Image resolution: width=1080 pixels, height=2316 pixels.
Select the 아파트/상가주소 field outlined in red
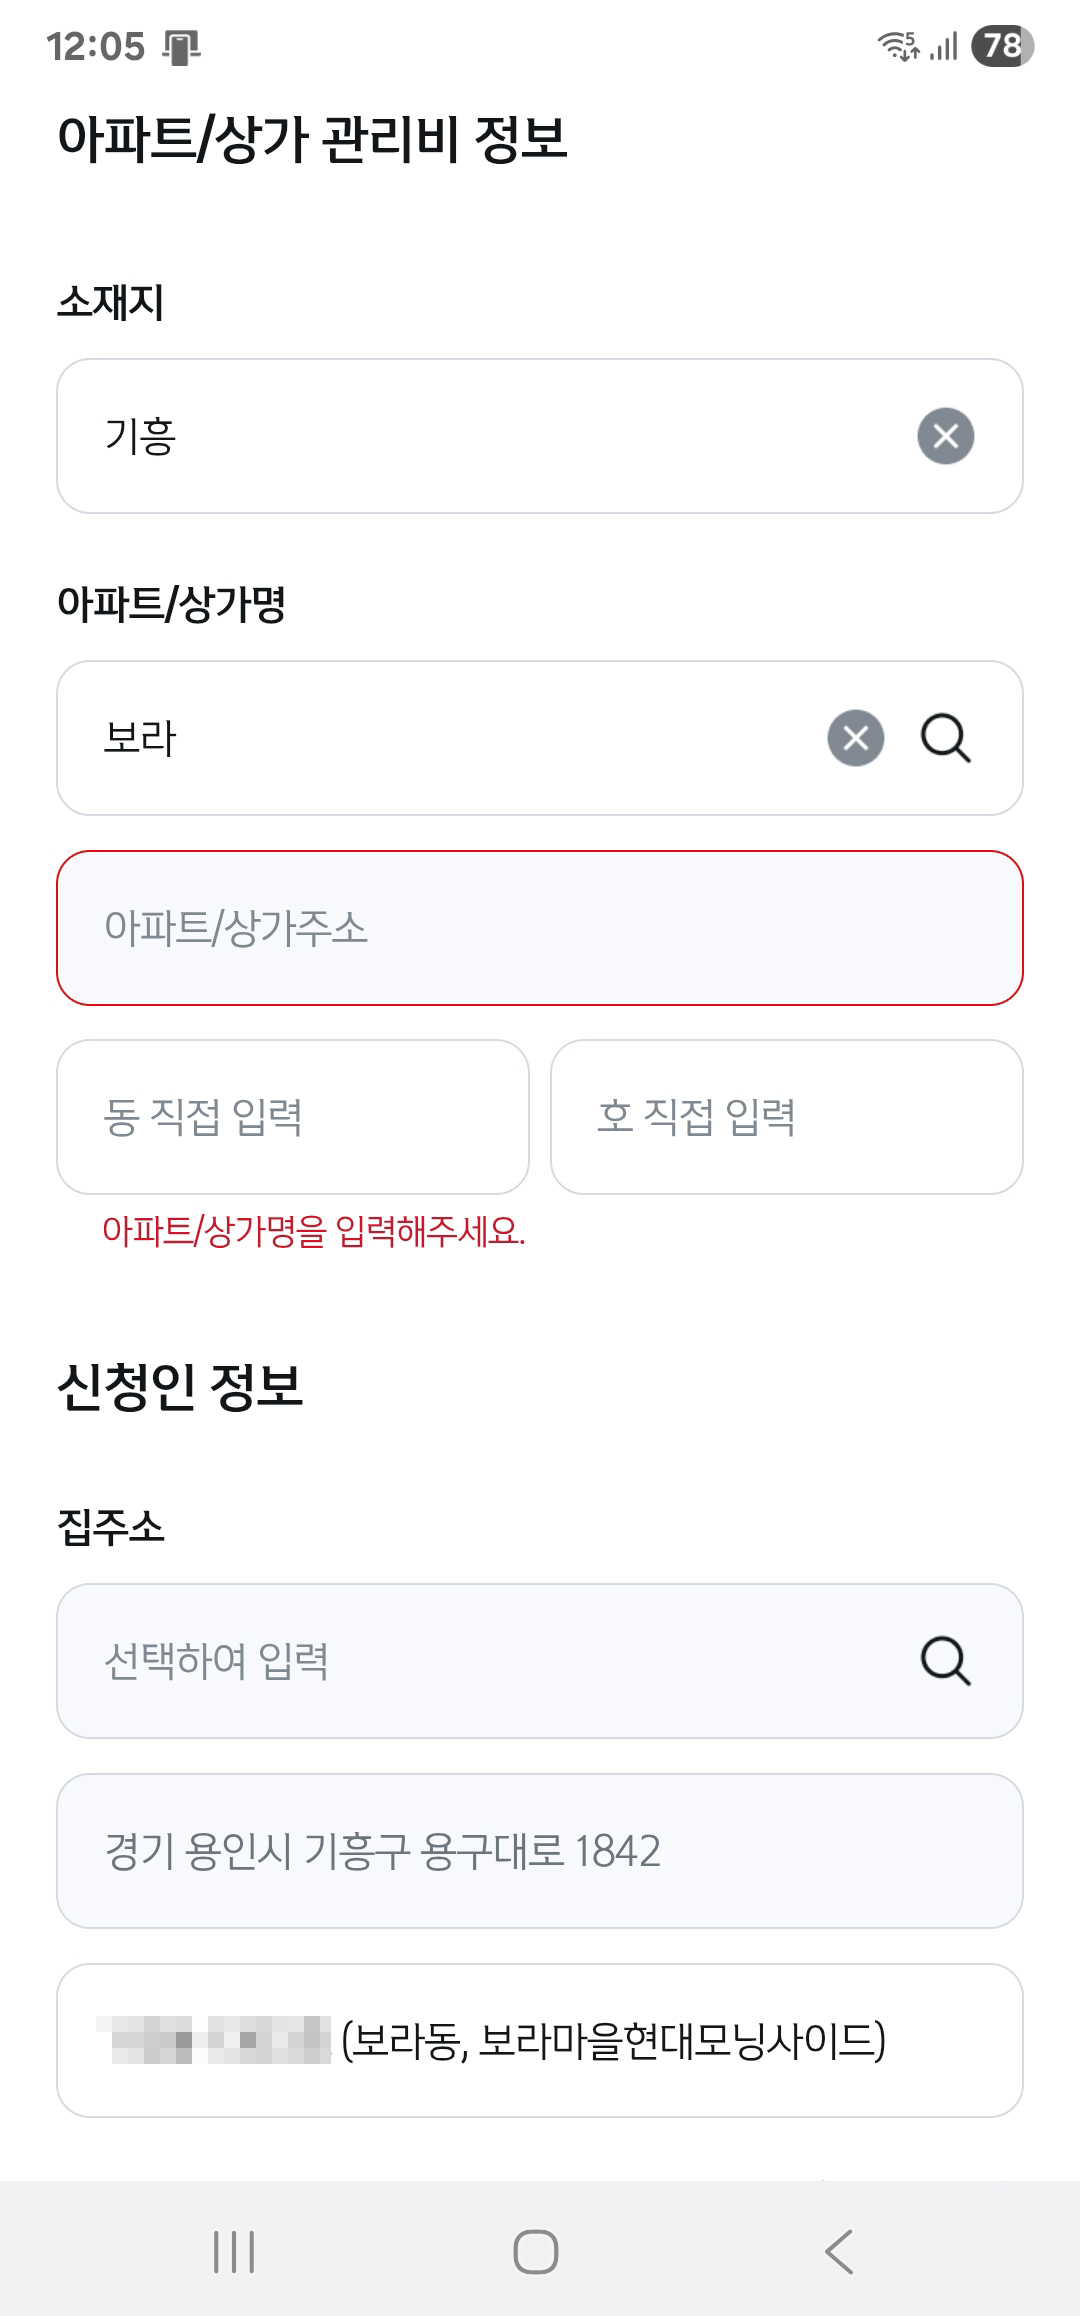pyautogui.click(x=540, y=928)
